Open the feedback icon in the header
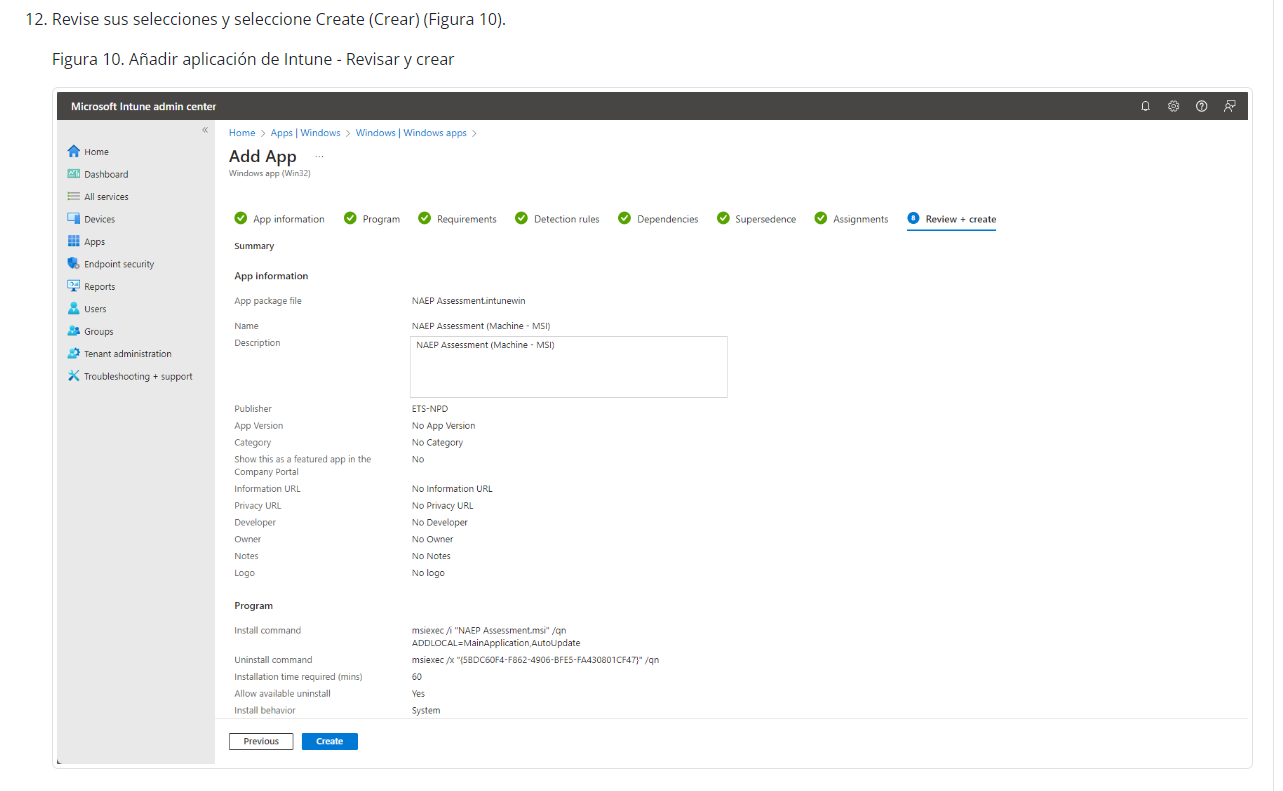 click(x=1230, y=106)
